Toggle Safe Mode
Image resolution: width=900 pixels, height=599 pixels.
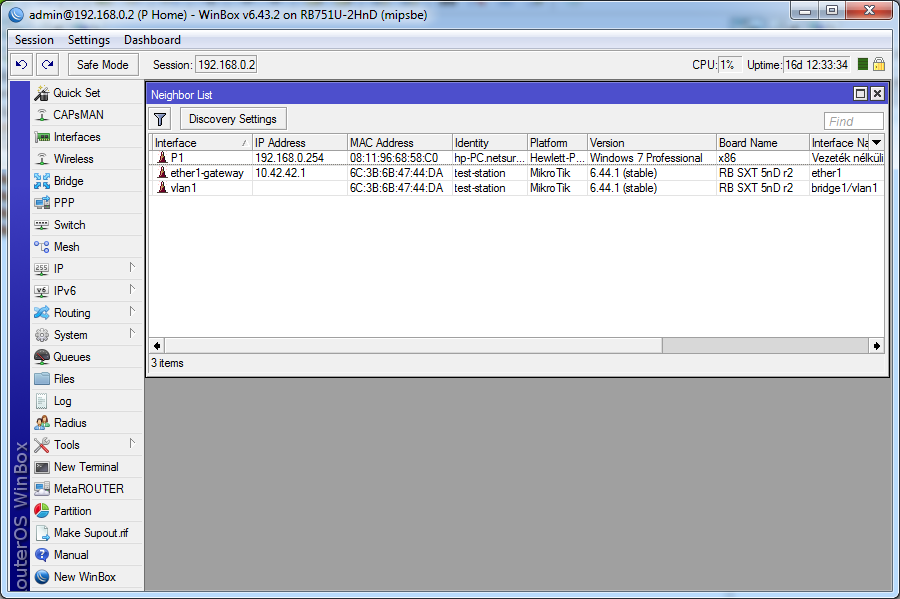point(103,64)
